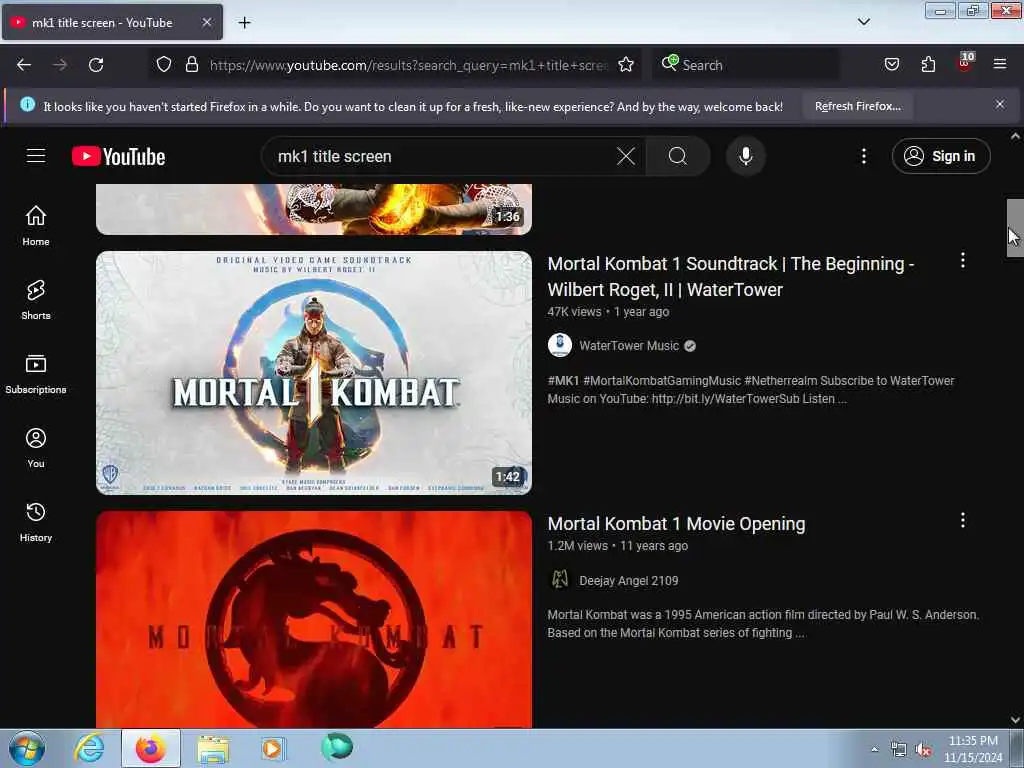Close the mk1 title screen tab
This screenshot has width=1024, height=768.
point(206,22)
